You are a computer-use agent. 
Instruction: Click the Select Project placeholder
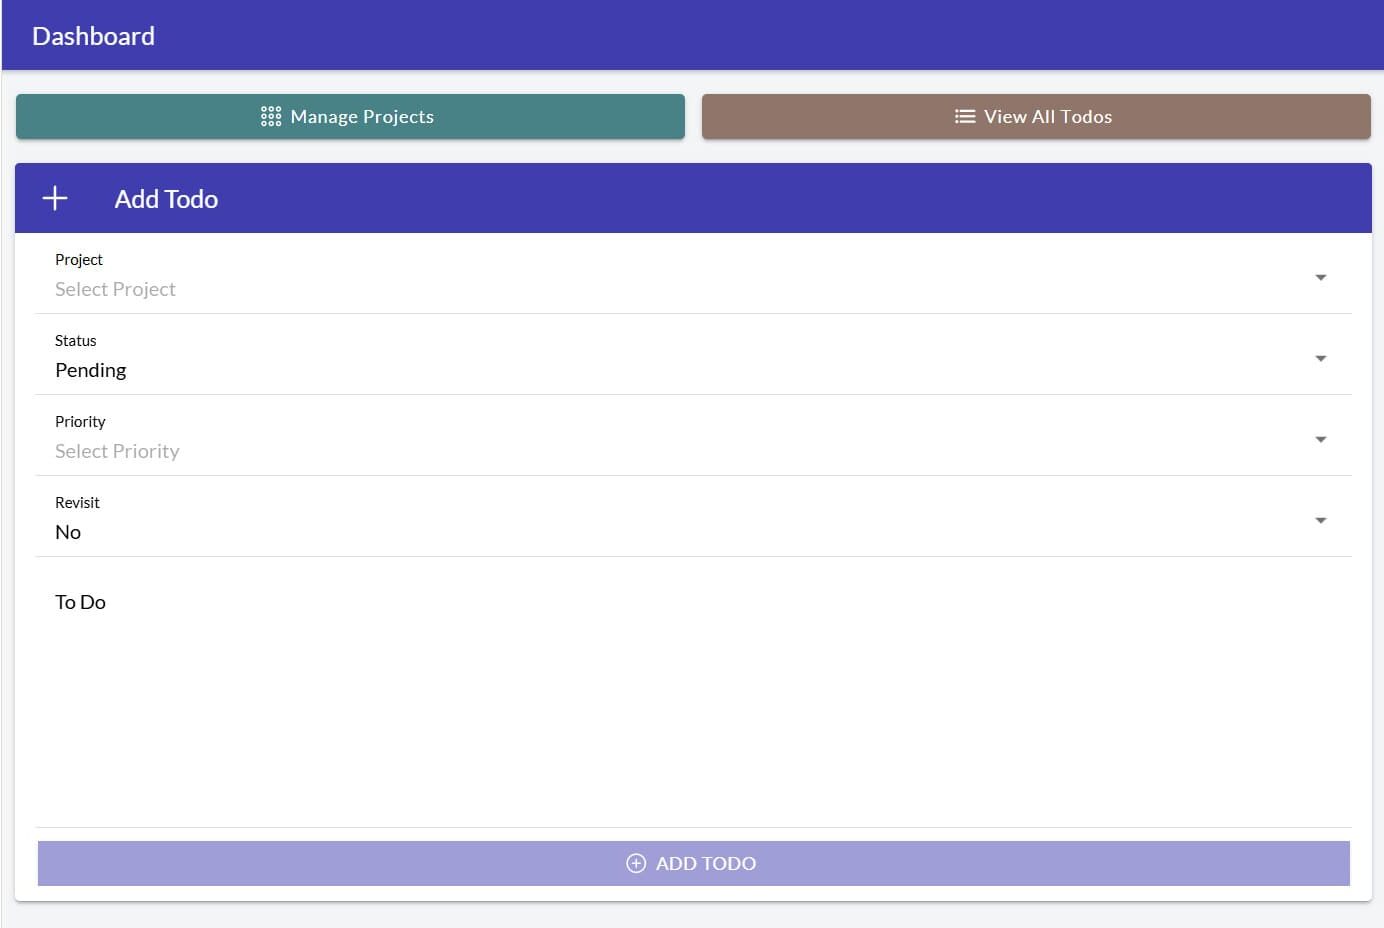pos(115,290)
